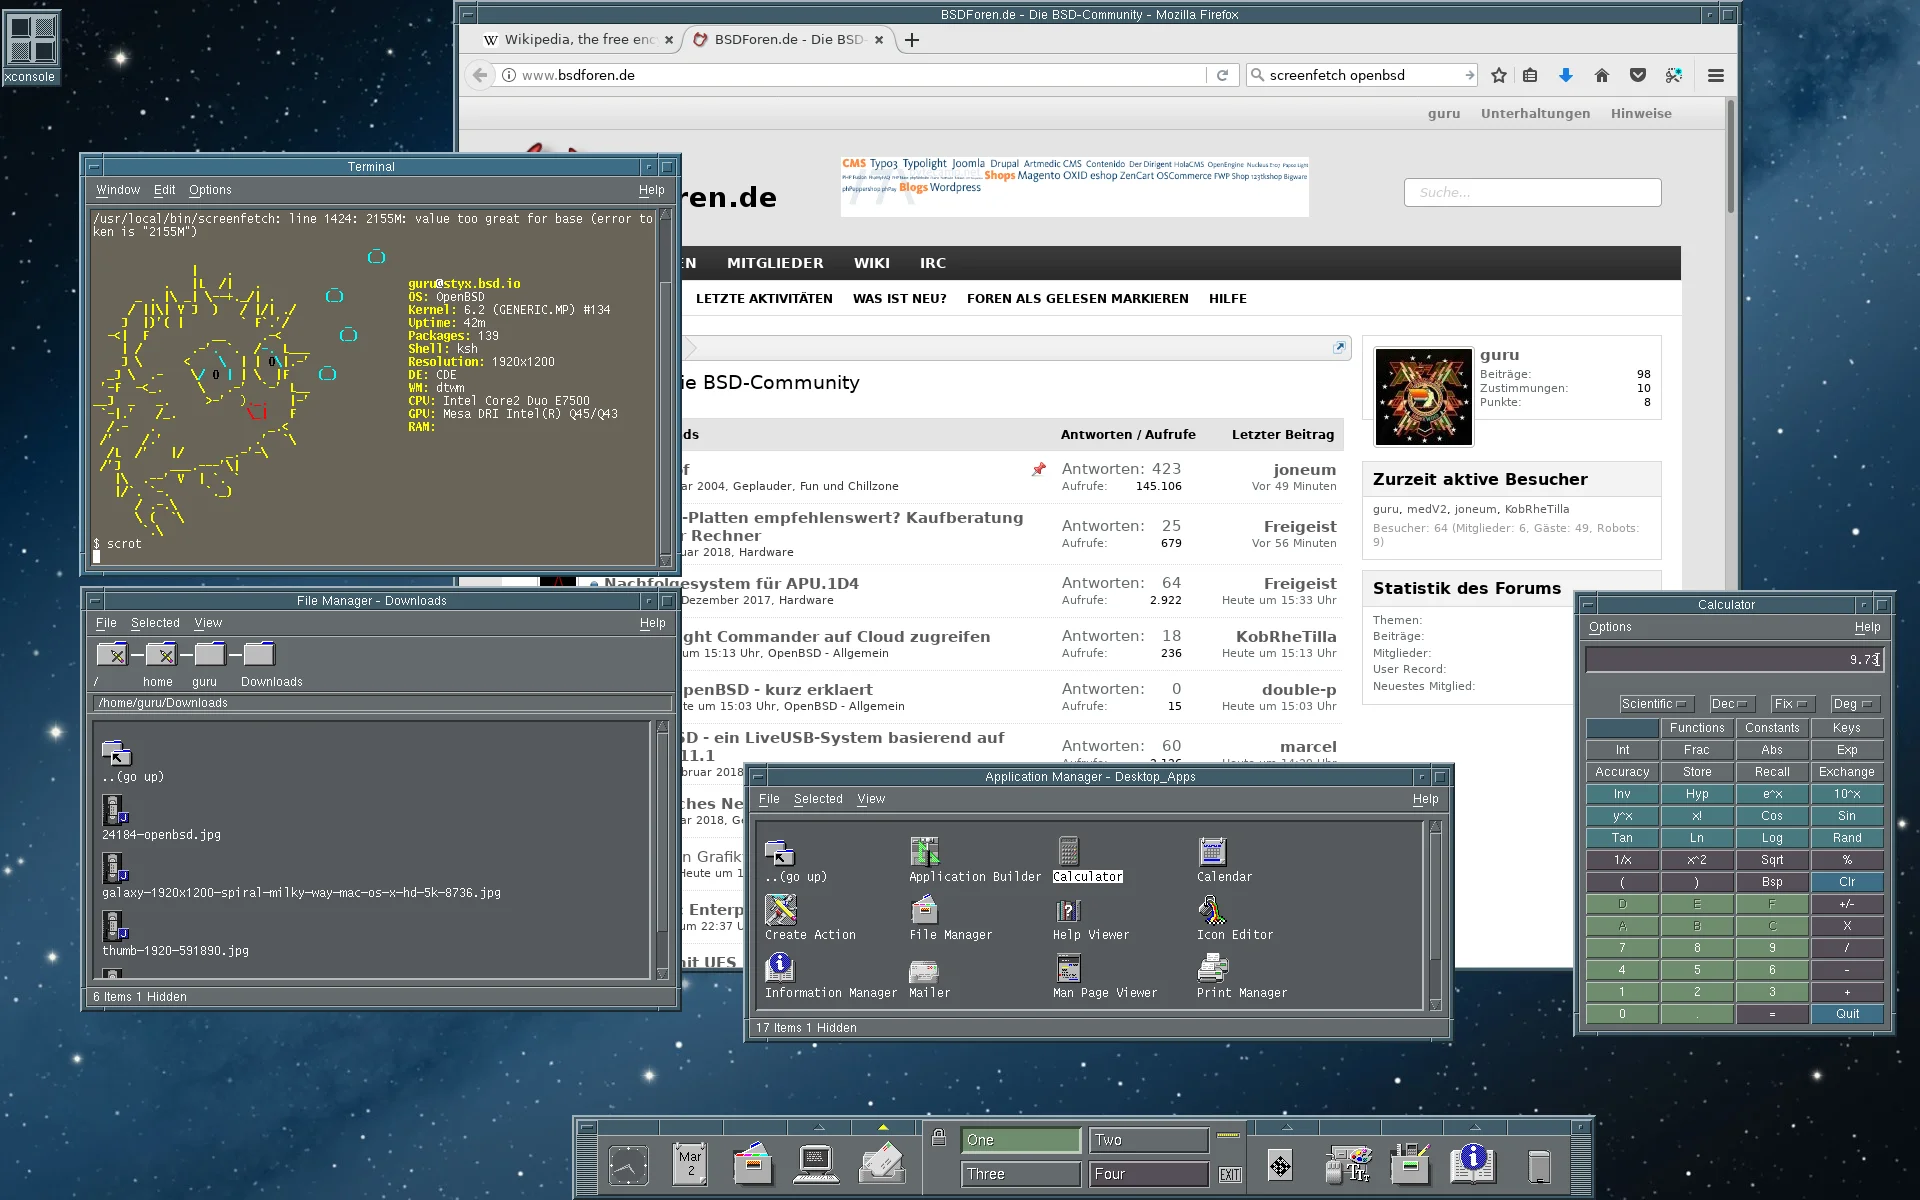Expand subpanel arrow above Mailer icon
This screenshot has width=1920, height=1200.
[x=883, y=1127]
